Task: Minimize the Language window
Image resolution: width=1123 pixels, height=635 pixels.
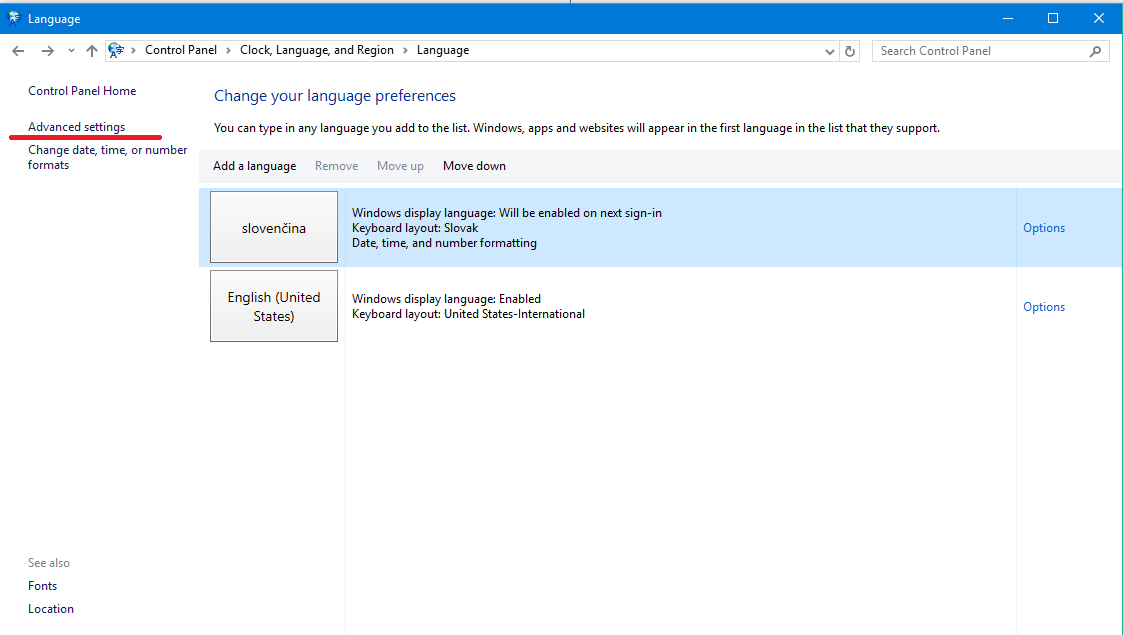Action: click(x=1008, y=18)
